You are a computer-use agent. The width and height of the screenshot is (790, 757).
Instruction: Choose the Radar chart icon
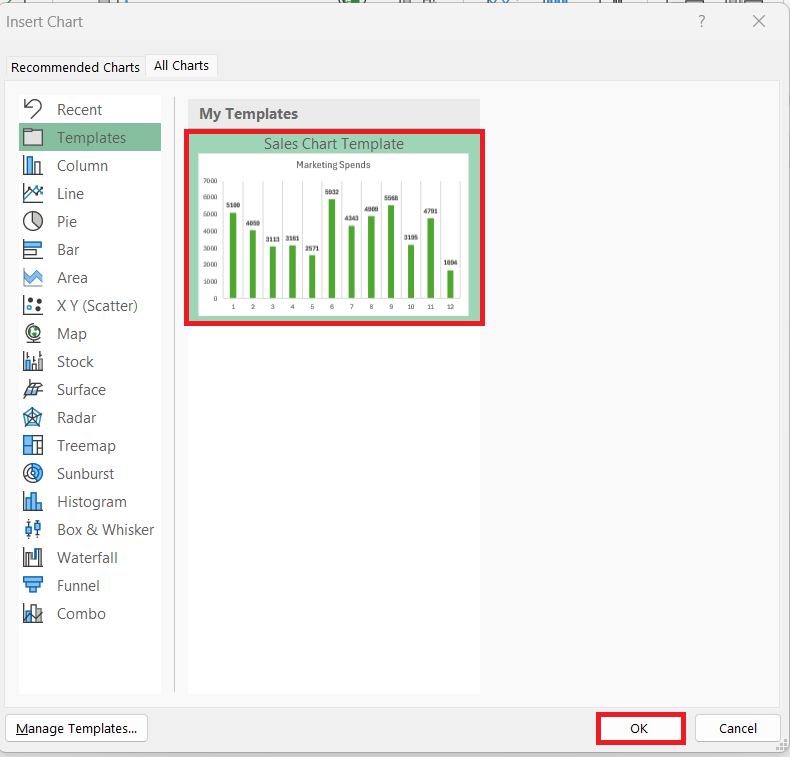(33, 418)
